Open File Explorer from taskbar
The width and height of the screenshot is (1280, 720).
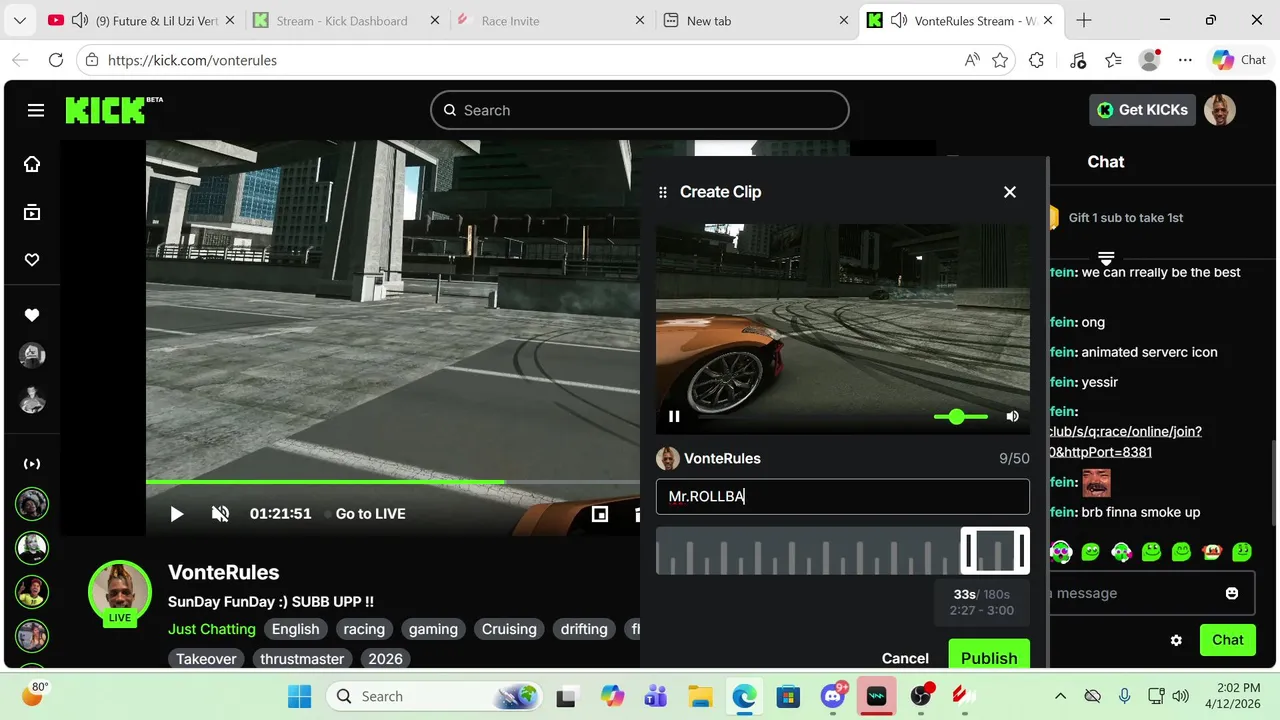click(x=700, y=696)
